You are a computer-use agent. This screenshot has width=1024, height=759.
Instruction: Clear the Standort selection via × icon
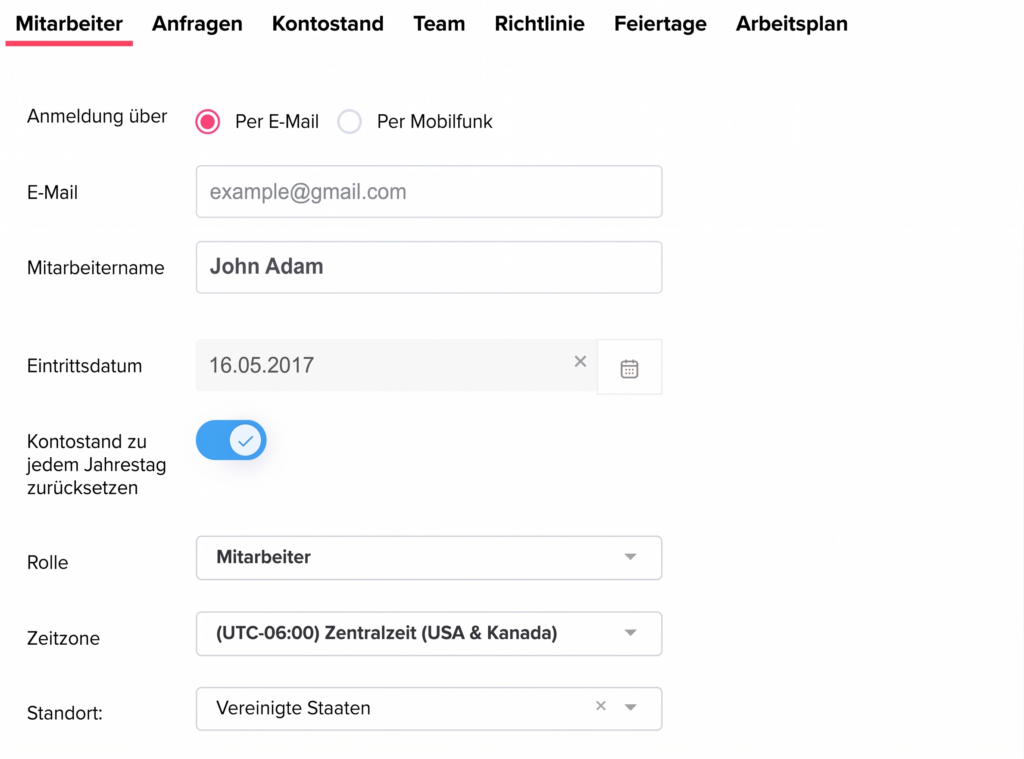[600, 705]
